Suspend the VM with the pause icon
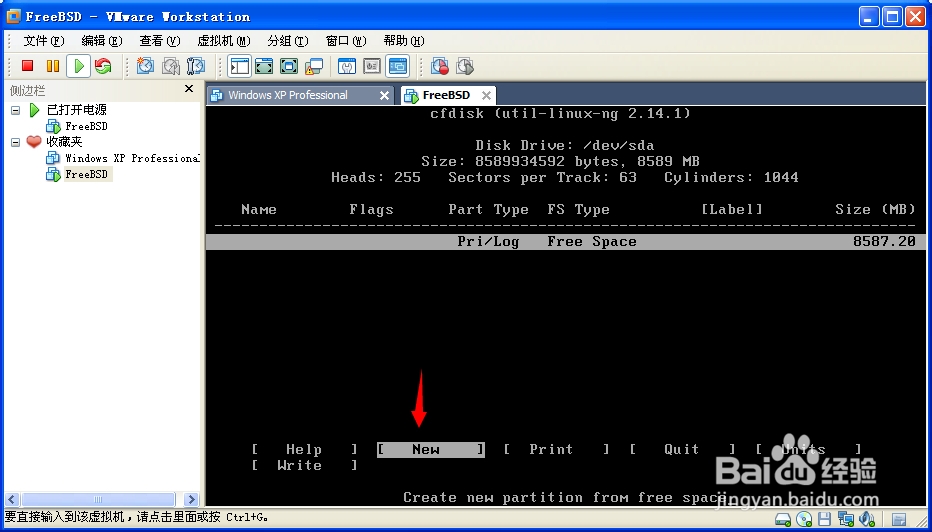The width and height of the screenshot is (932, 532). (x=53, y=66)
